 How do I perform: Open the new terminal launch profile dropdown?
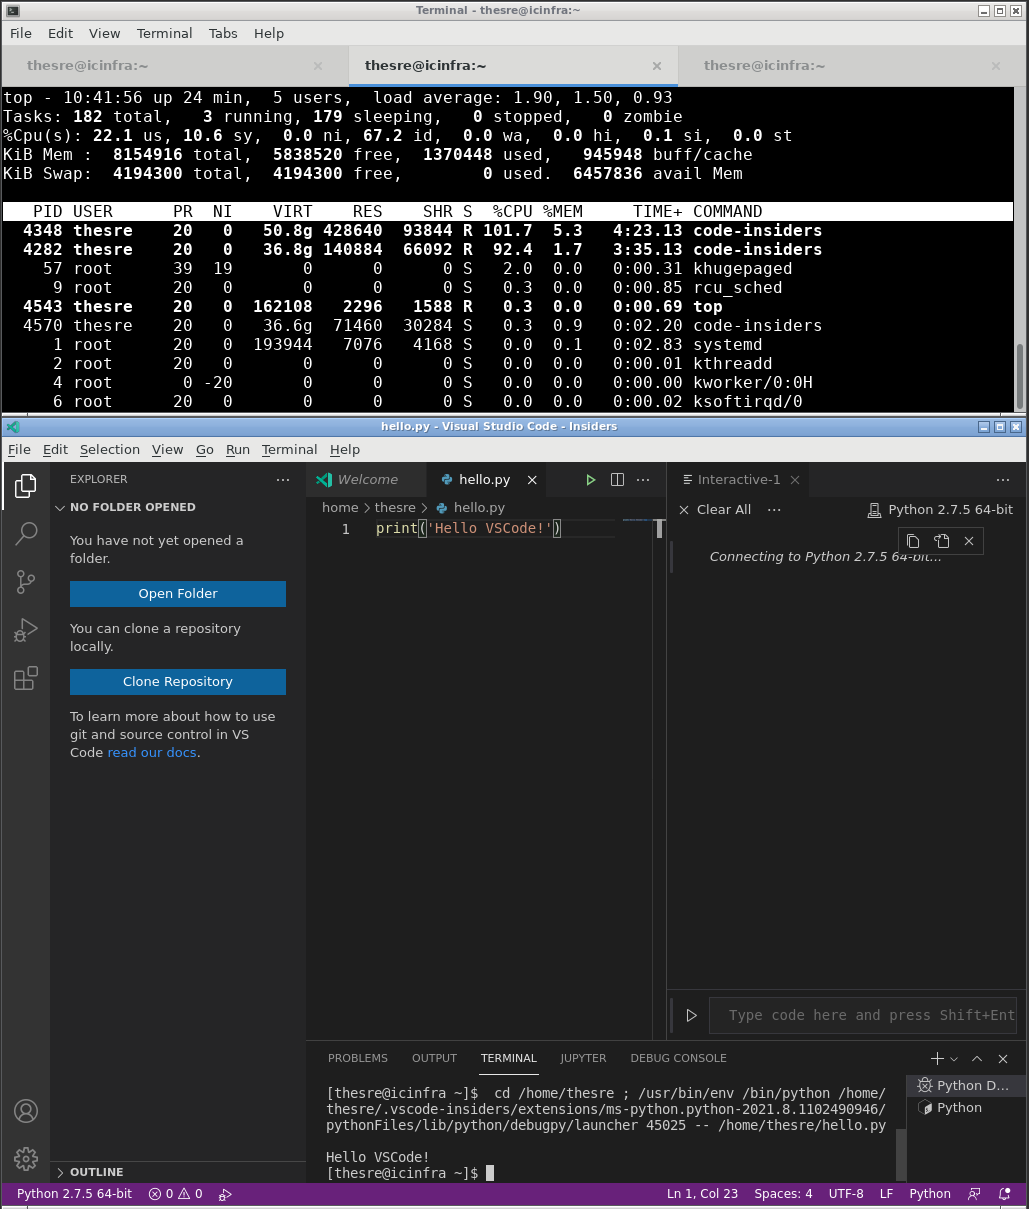tap(954, 1058)
